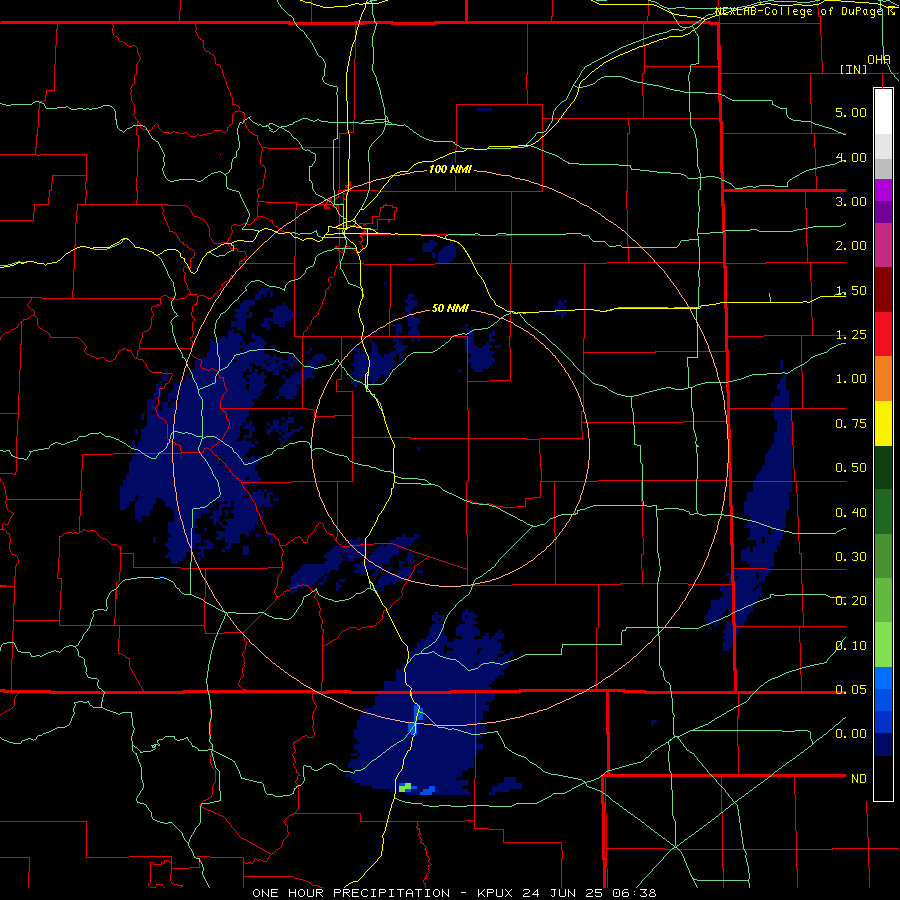Select the 2.00 legend value
This screenshot has width=900, height=900.
[851, 246]
